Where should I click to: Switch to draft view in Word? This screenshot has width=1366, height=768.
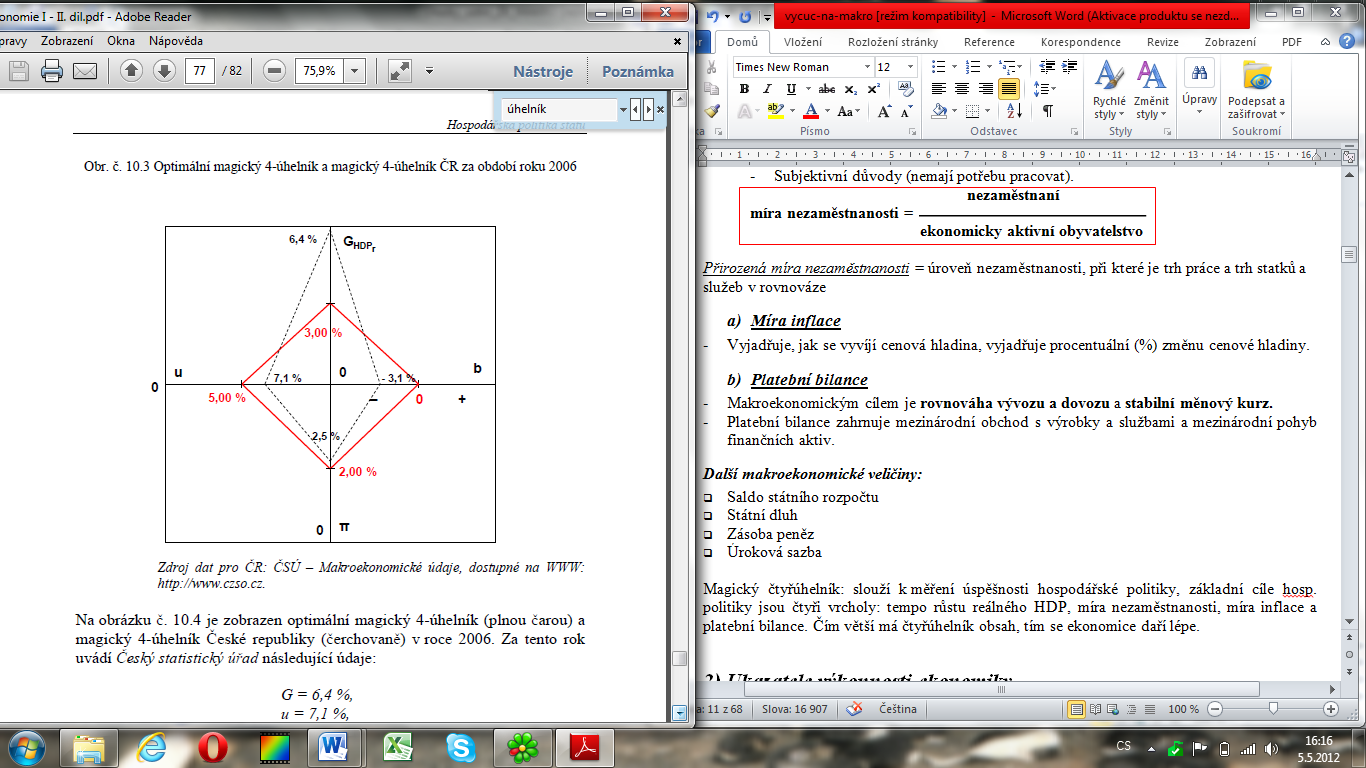[x=1152, y=709]
